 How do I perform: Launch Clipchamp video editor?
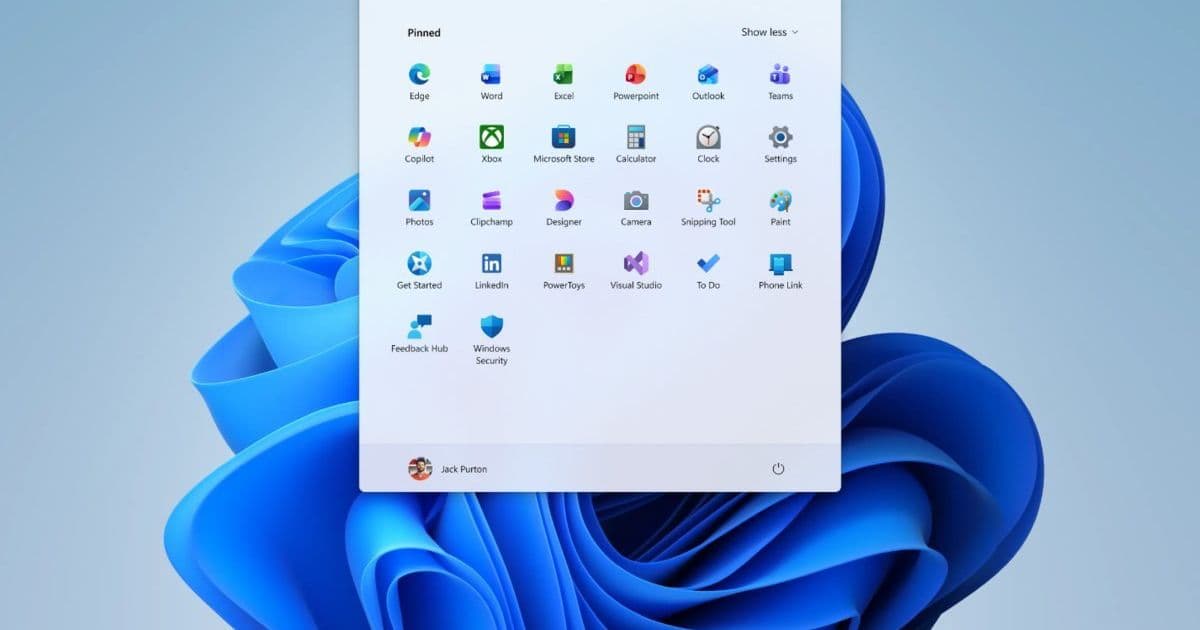[491, 200]
